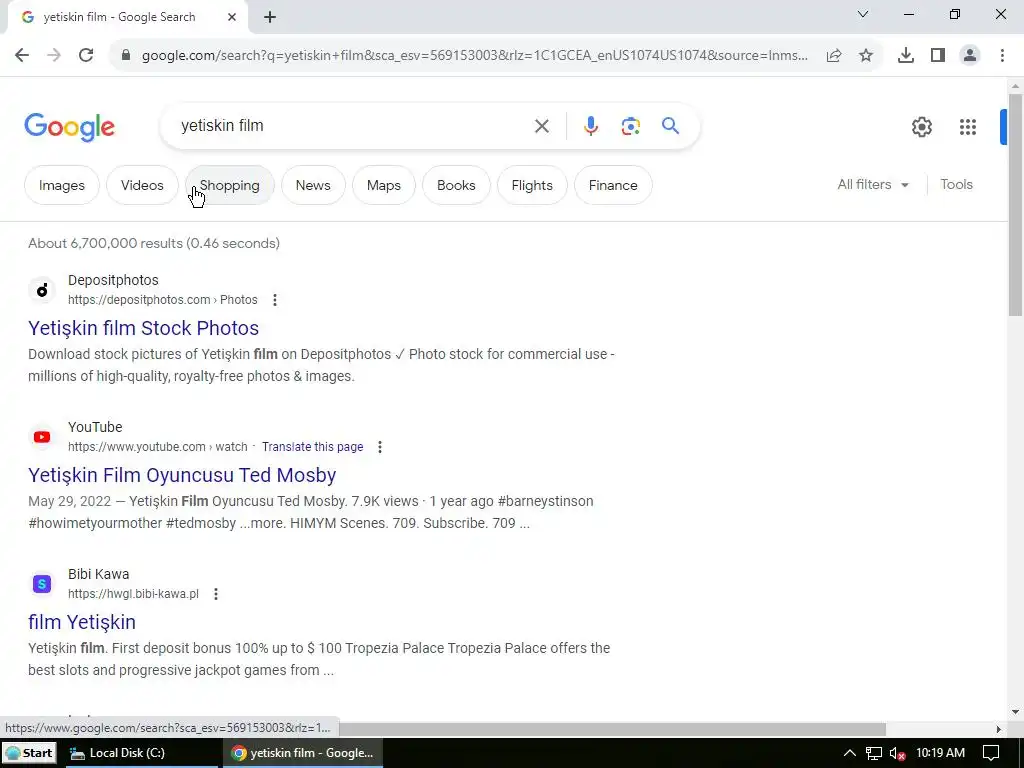The width and height of the screenshot is (1024, 768).
Task: Click the hwgl.bibi-kawa.pl URL
Action: (x=133, y=594)
